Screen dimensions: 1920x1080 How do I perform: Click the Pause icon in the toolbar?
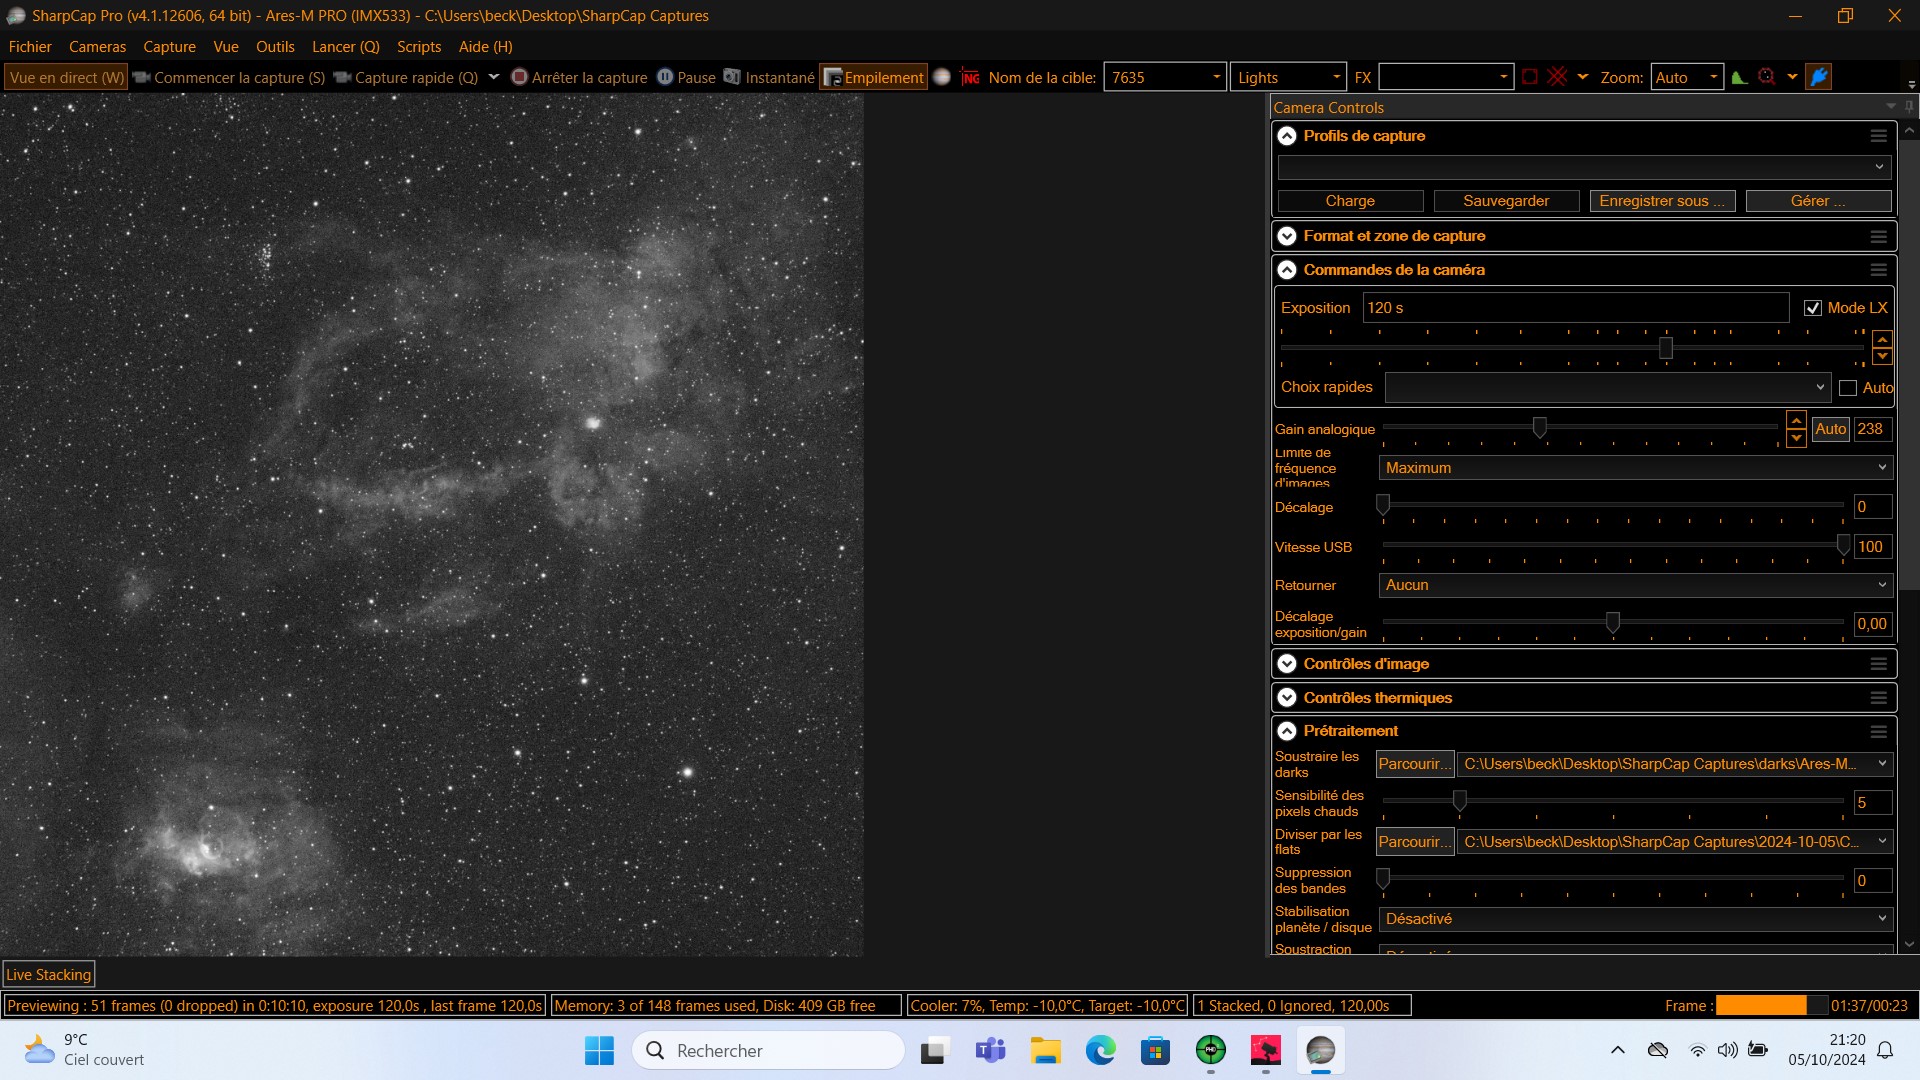665,77
